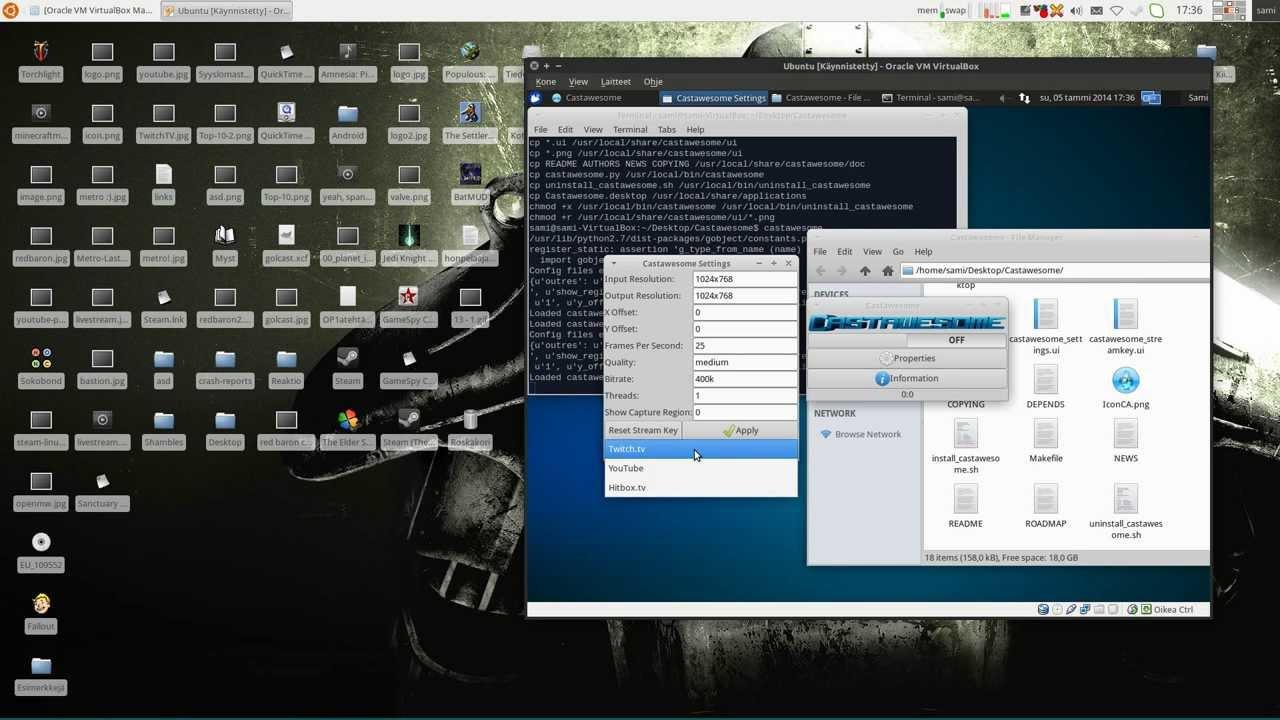Click the host Ubuntu launcher logo
This screenshot has width=1280, height=720.
tap(10, 10)
